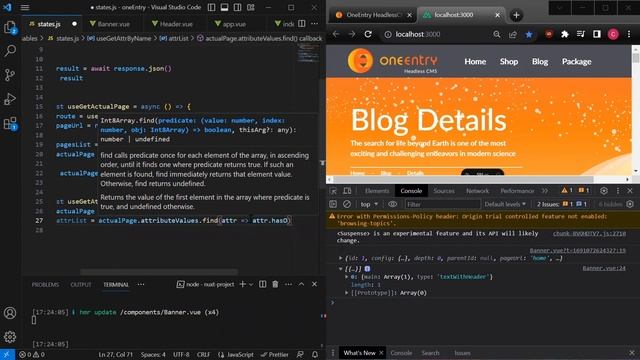Click errors and warnings count in status bar
Viewport: 640px width, 360px height.
pyautogui.click(x=32, y=355)
